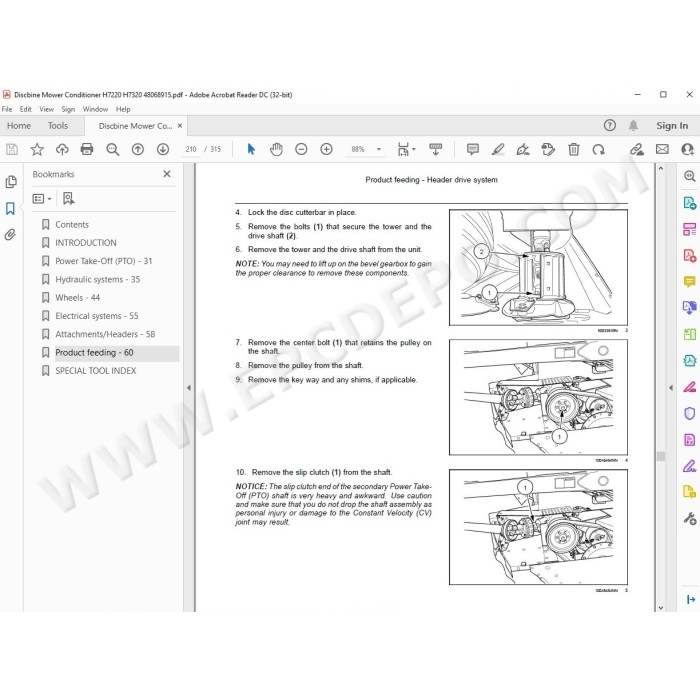Open Page Thumbnails panel icon
This screenshot has width=700, height=700.
click(11, 182)
